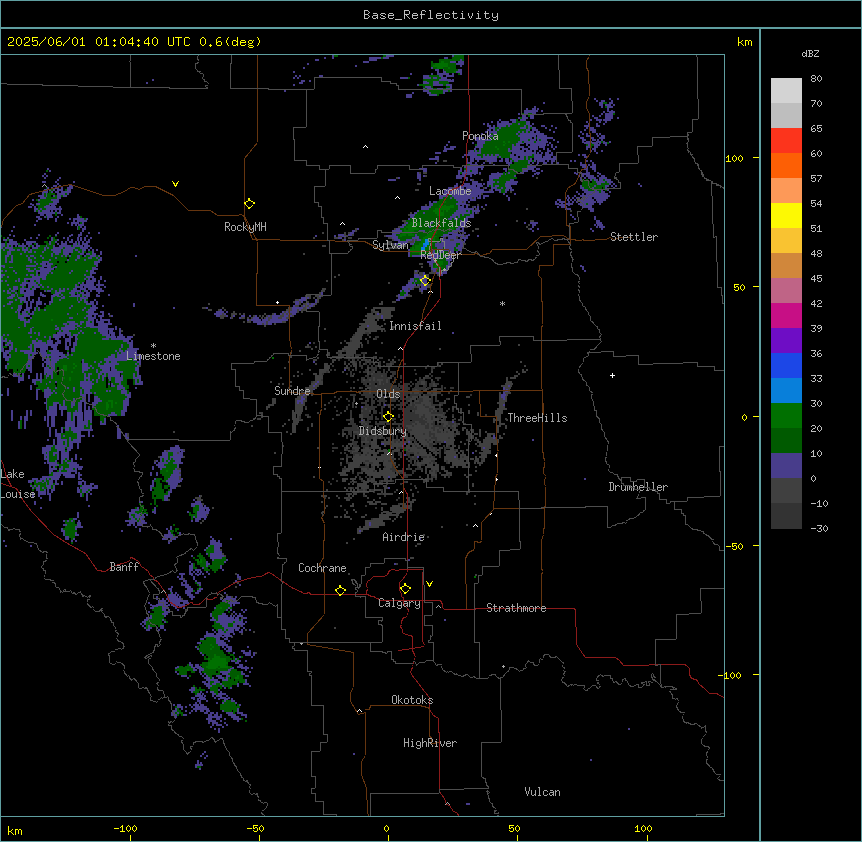The width and height of the screenshot is (862, 842).
Task: Click the Airdrie city label
Action: (403, 537)
